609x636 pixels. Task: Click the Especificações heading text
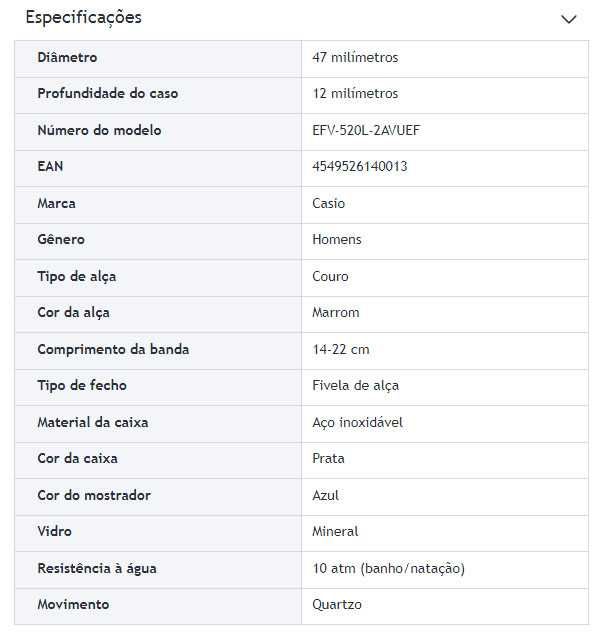tap(83, 18)
